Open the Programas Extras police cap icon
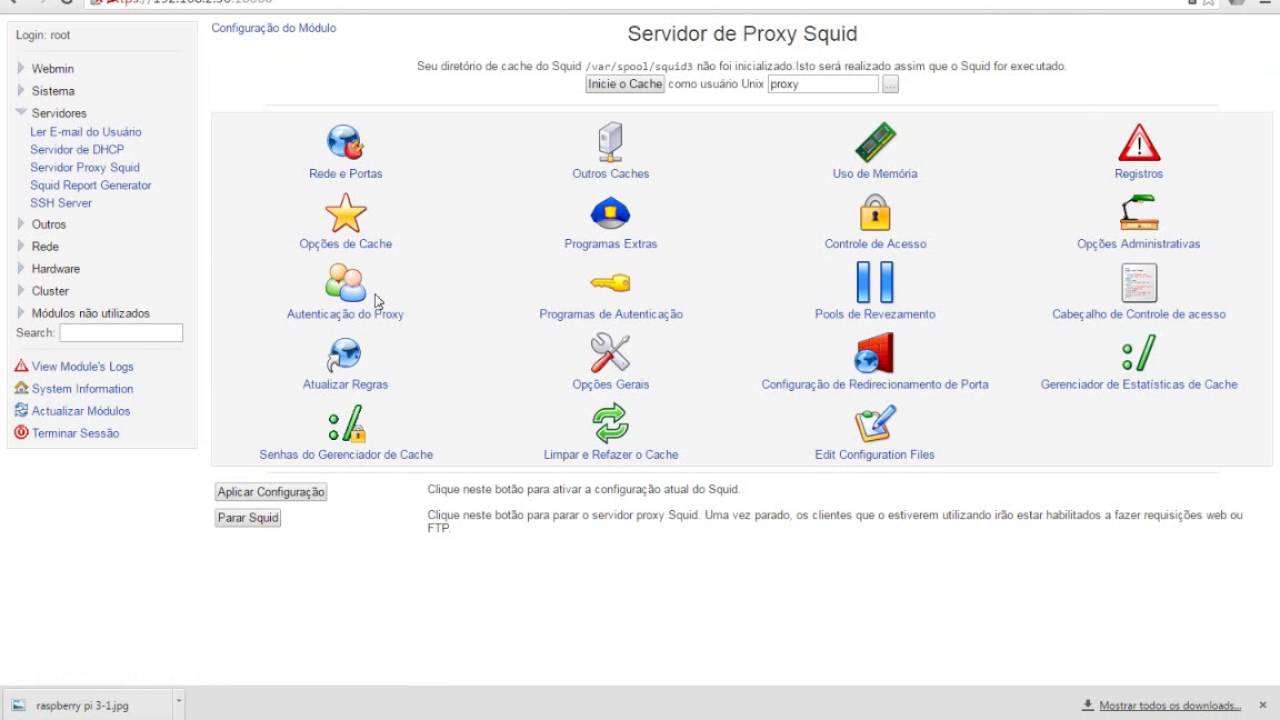 (x=610, y=213)
